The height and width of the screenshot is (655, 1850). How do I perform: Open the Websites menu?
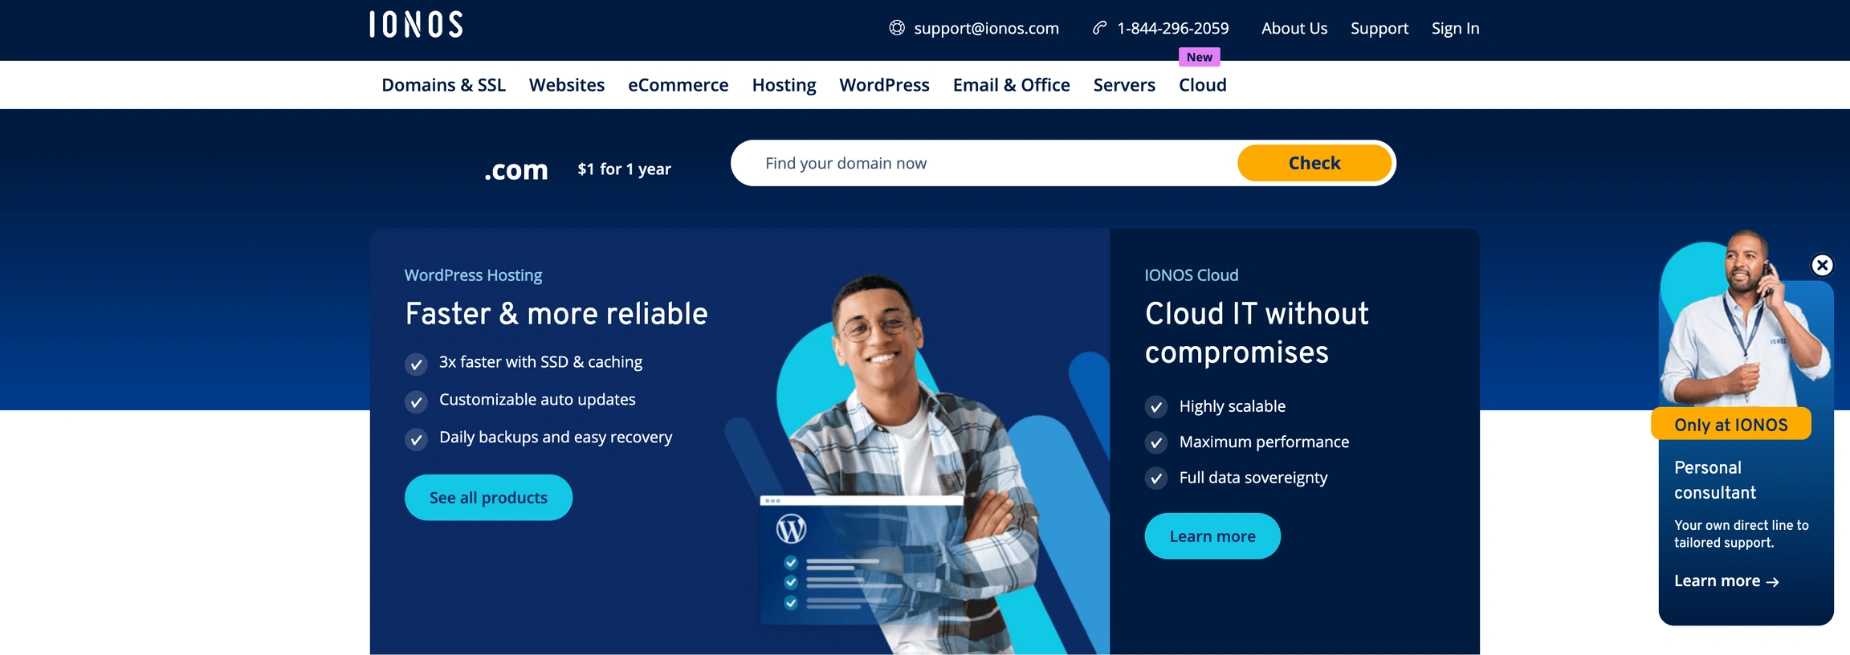(567, 85)
